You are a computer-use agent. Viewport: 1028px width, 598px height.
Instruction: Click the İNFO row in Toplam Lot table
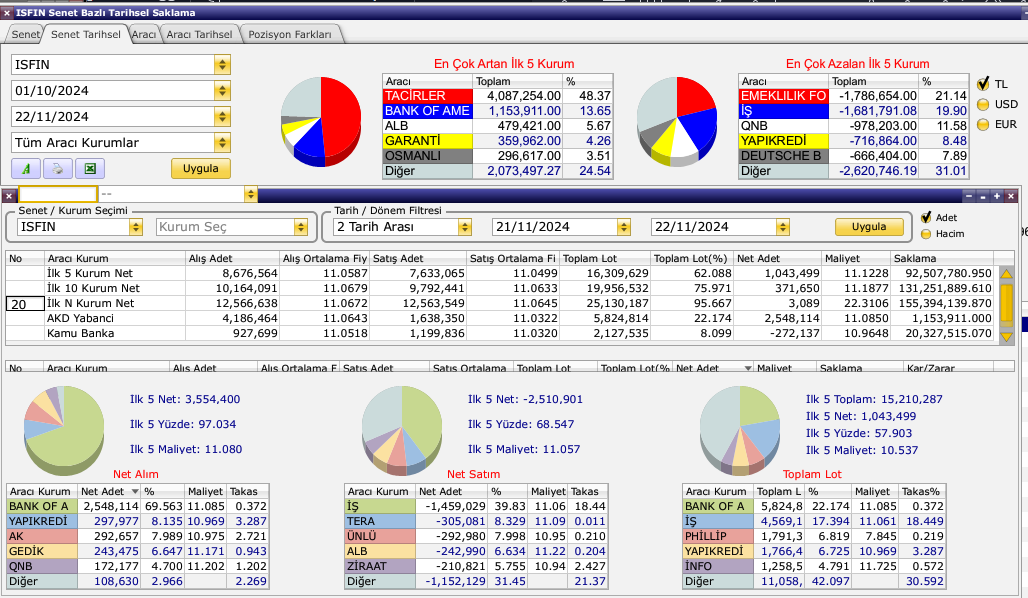coord(814,566)
